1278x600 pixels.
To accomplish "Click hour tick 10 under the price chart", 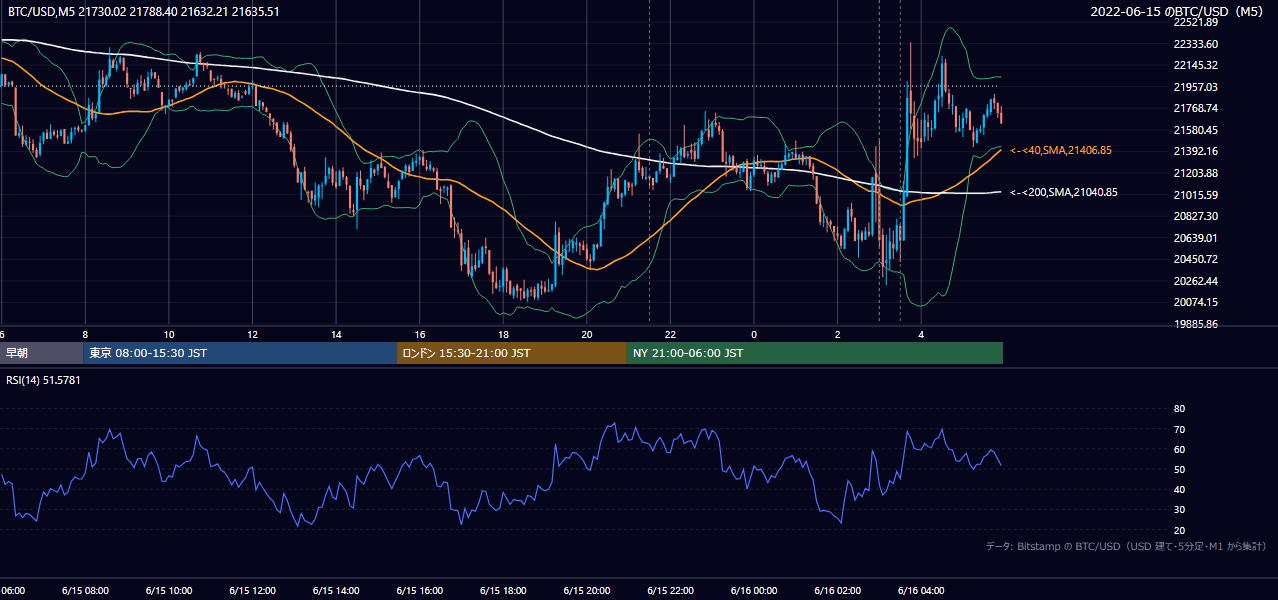I will (169, 334).
